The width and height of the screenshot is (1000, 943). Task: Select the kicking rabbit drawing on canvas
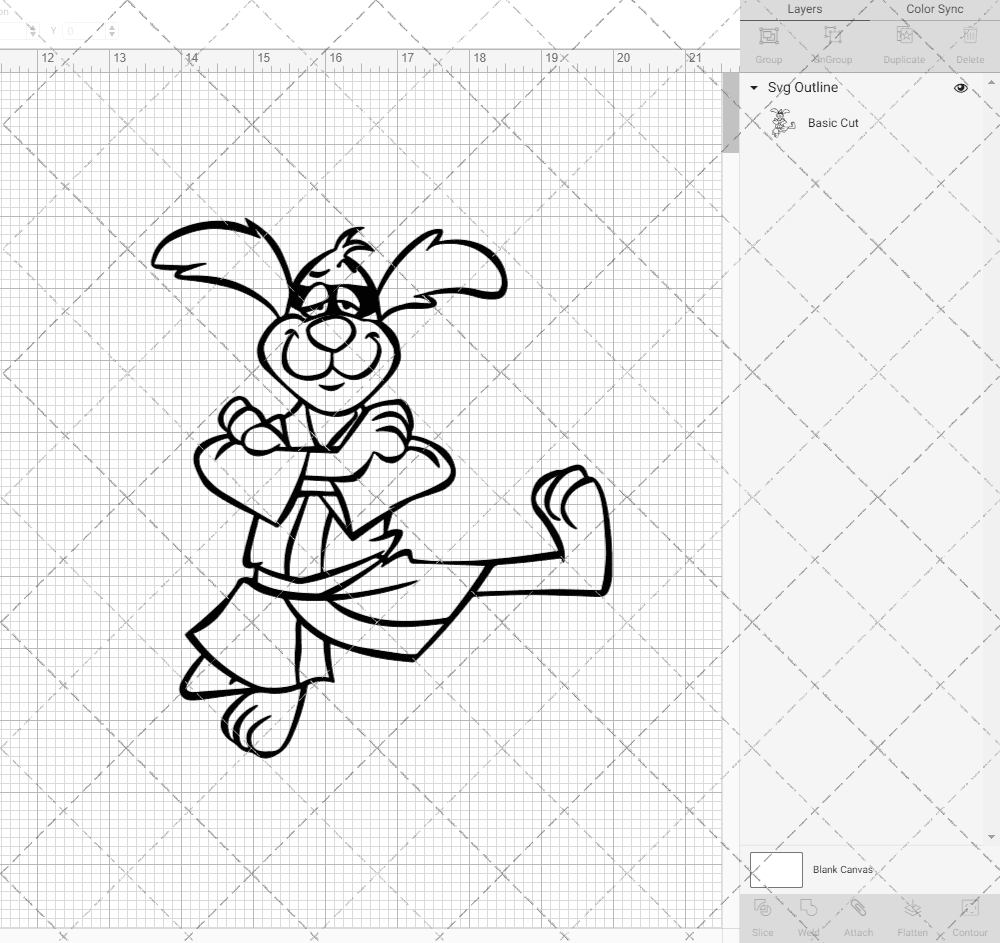pos(381,488)
